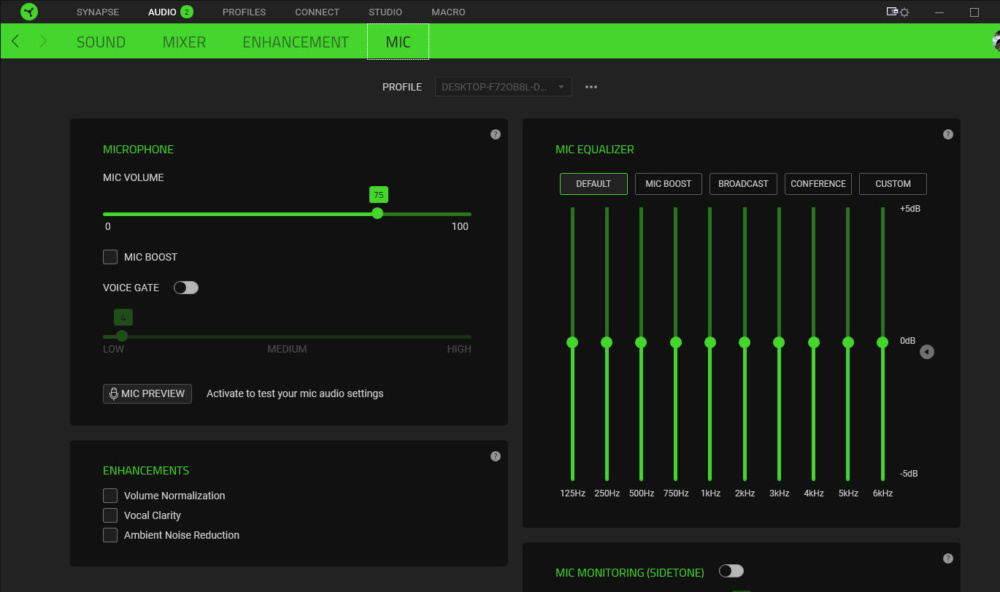Open Mic Monitoring help icon
Image resolution: width=1000 pixels, height=592 pixels.
tap(948, 558)
